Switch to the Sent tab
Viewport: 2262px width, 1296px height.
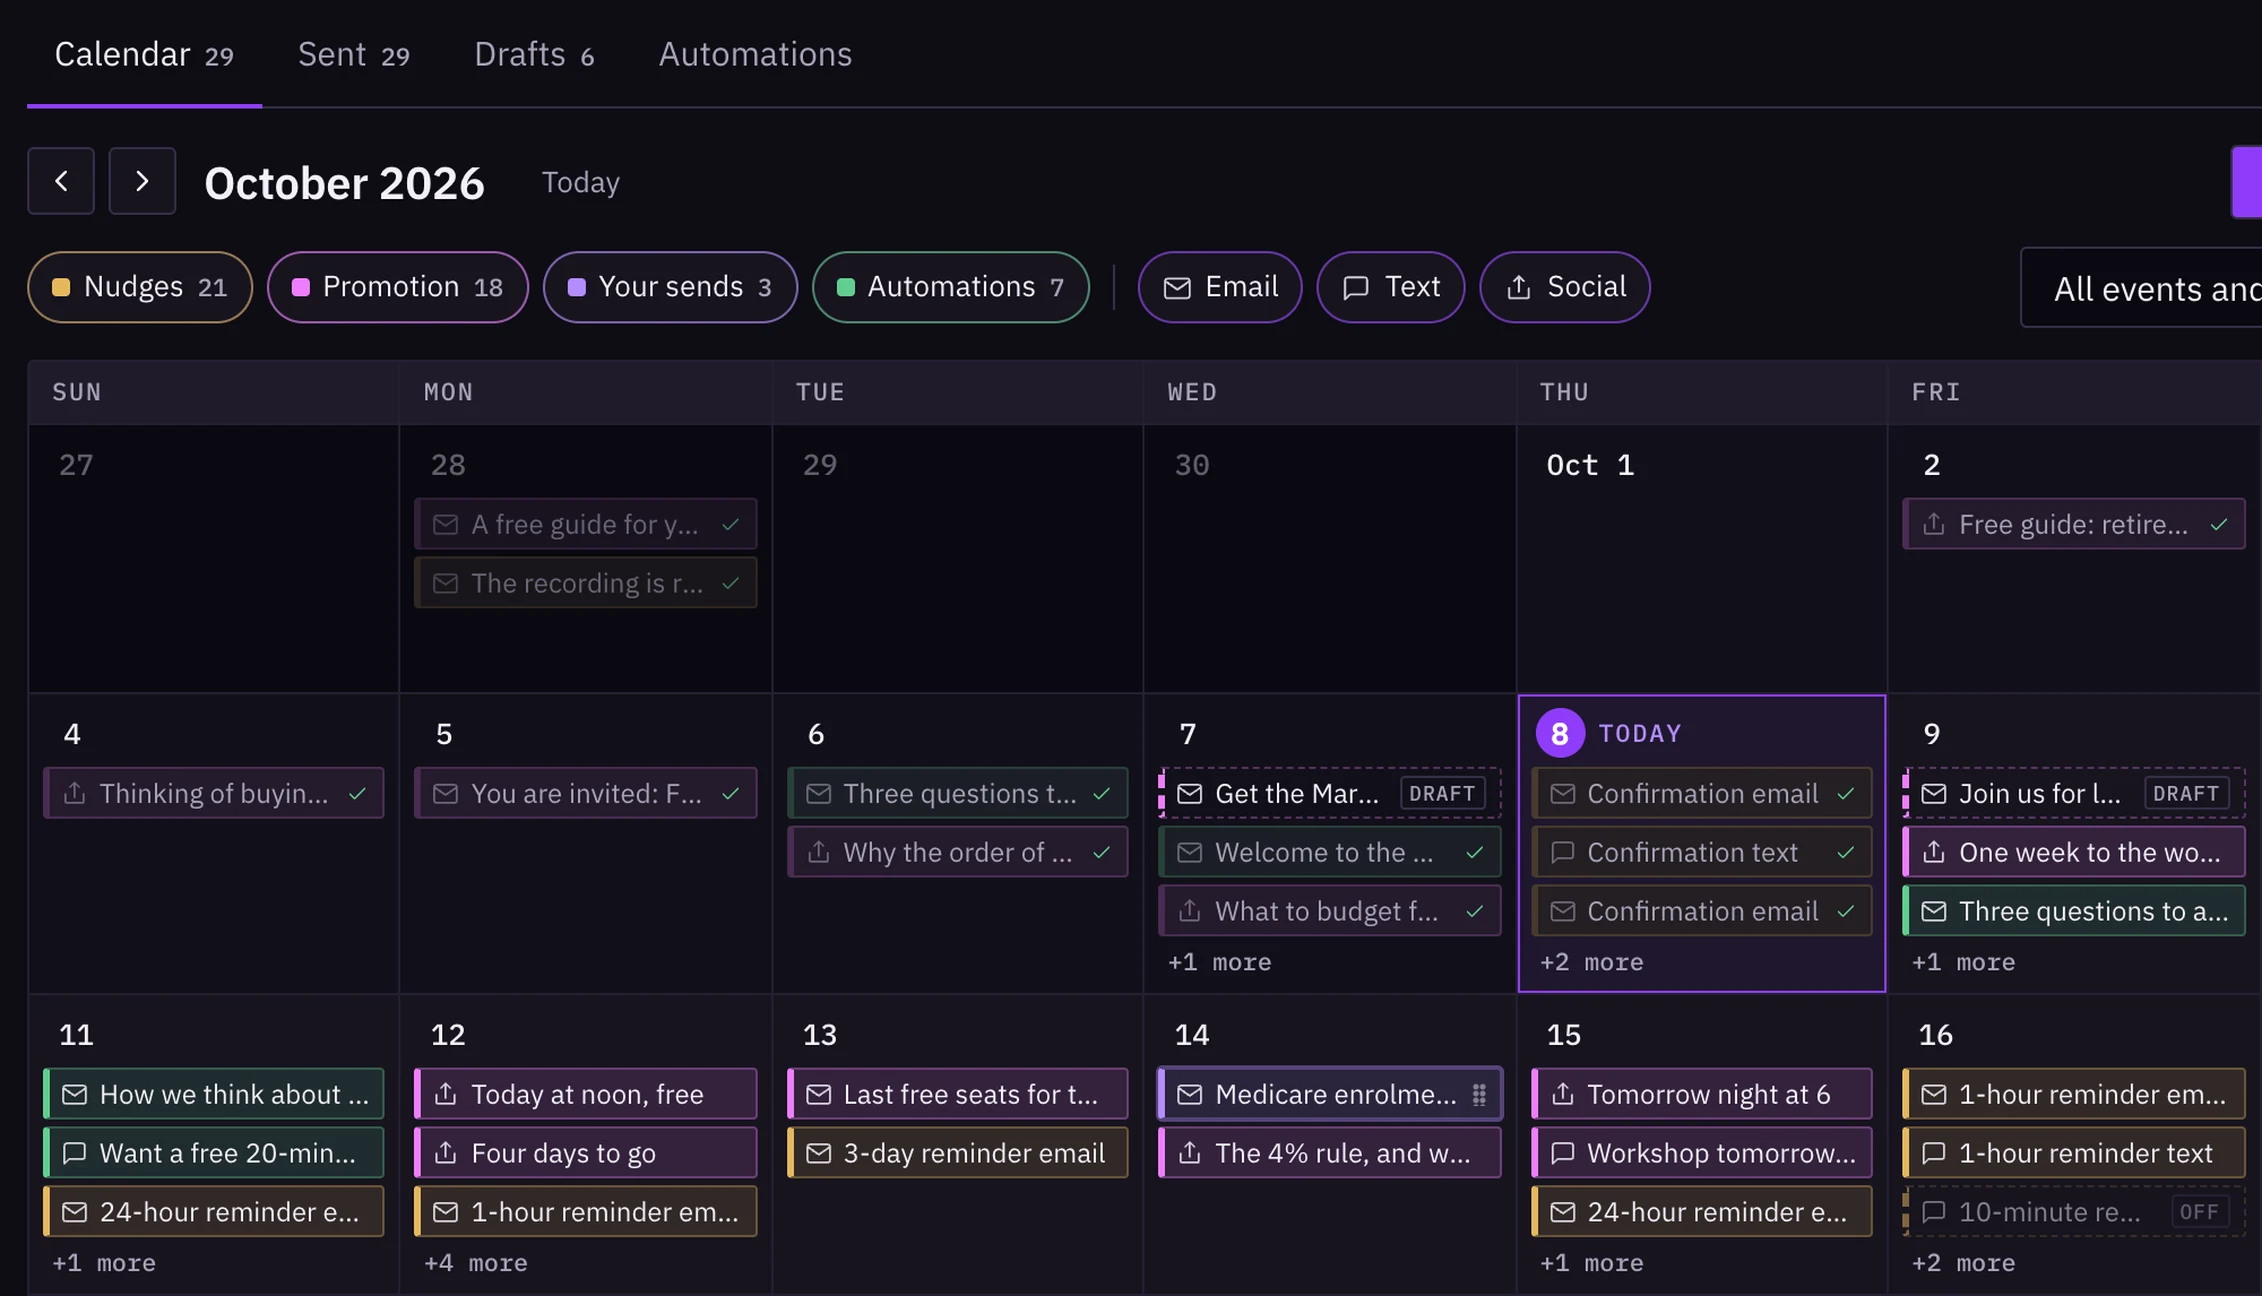(353, 54)
